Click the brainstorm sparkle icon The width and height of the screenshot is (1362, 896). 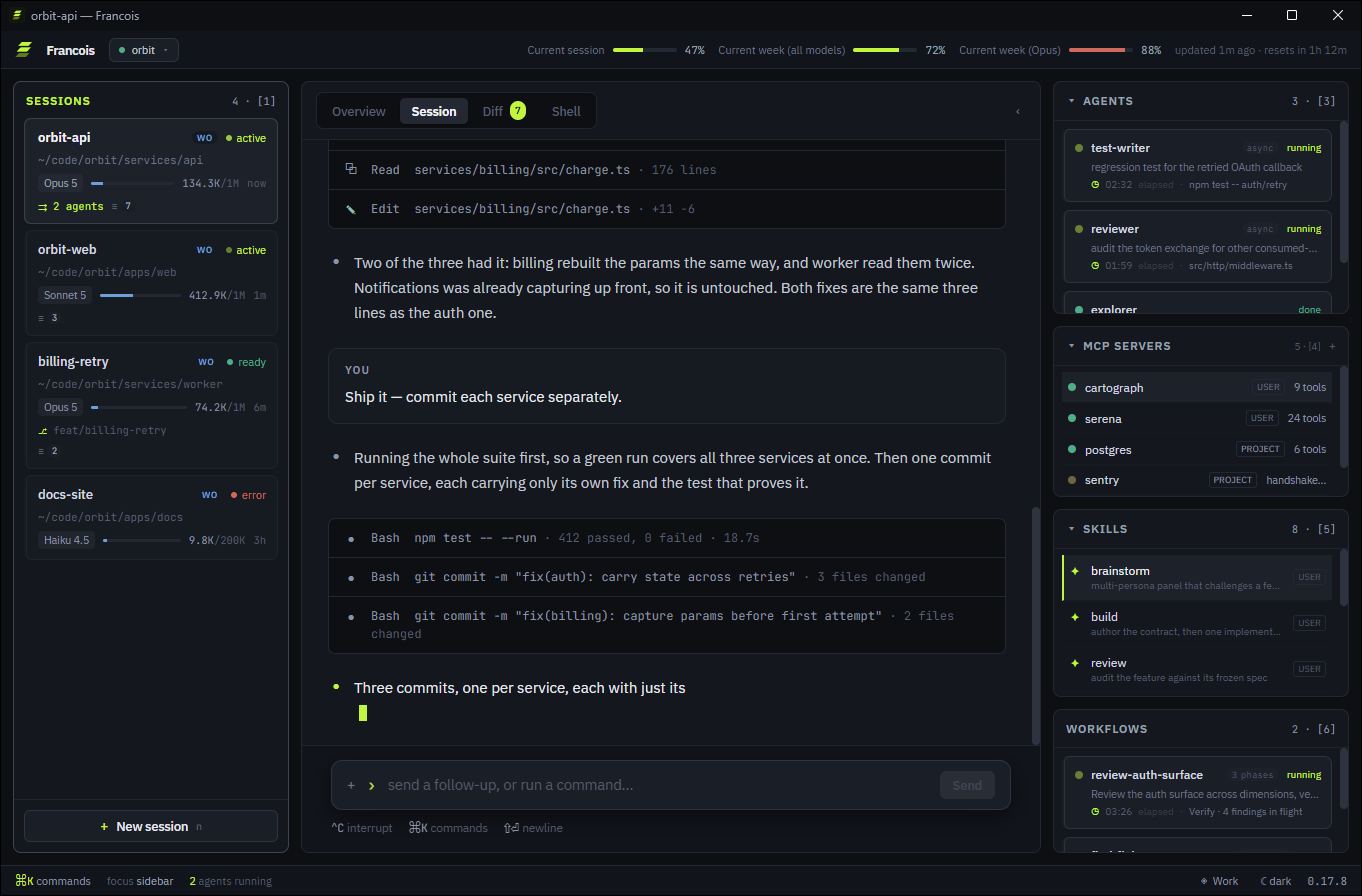point(1075,571)
